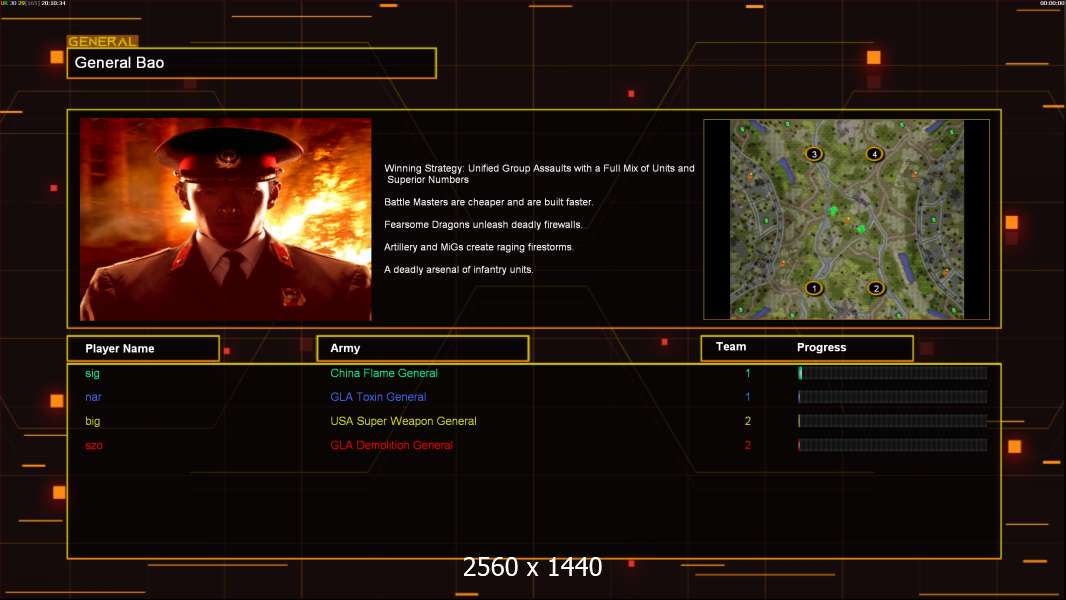
Task: Click start position marker 1 on the map
Action: pos(814,288)
